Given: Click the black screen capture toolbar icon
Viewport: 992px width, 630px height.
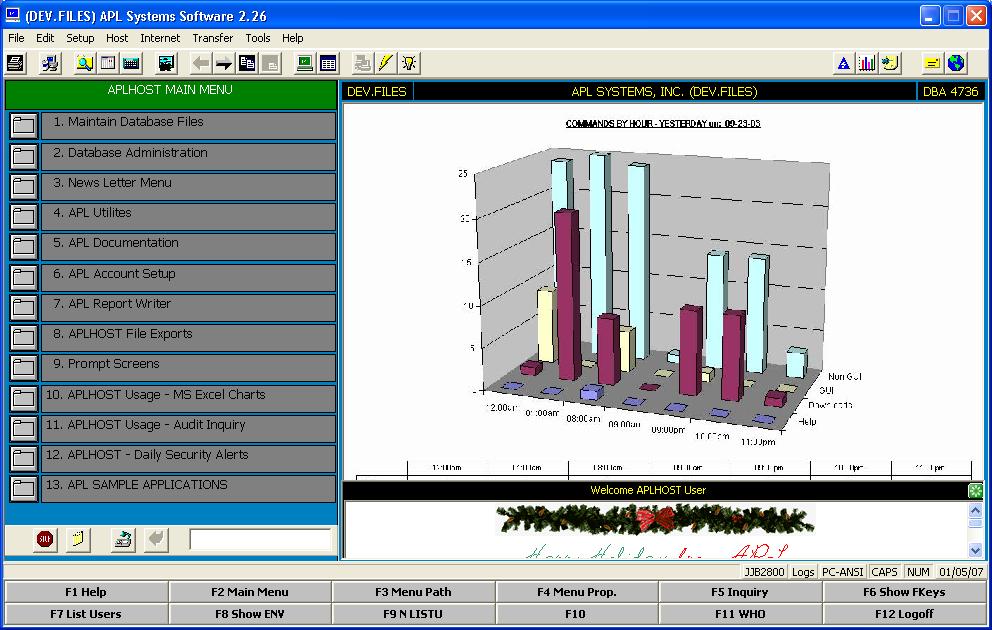Looking at the screenshot, I should pyautogui.click(x=166, y=63).
